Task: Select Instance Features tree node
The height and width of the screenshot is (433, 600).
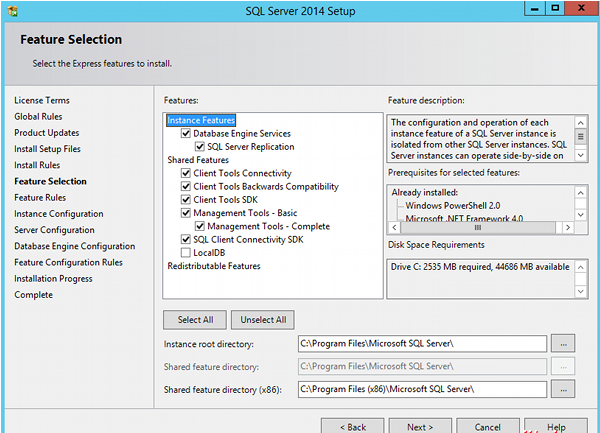Action: 201,120
